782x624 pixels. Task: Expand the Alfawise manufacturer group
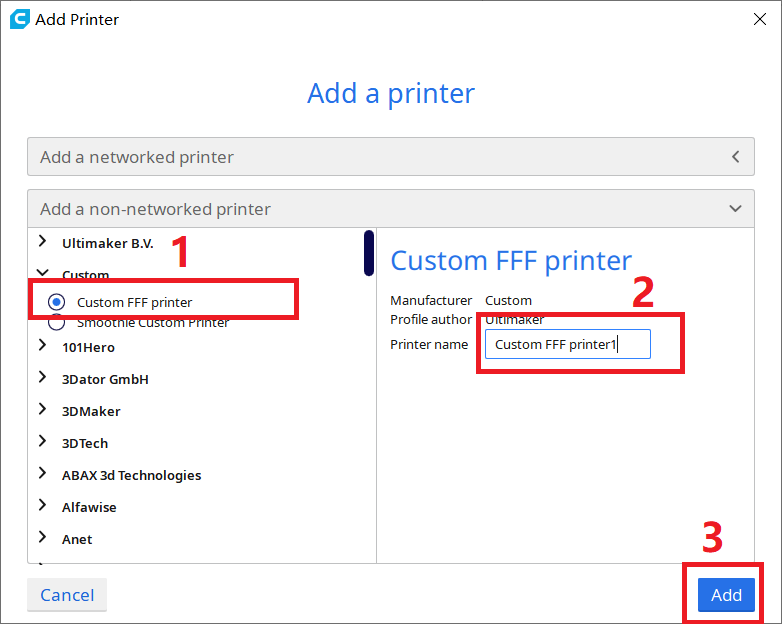43,505
